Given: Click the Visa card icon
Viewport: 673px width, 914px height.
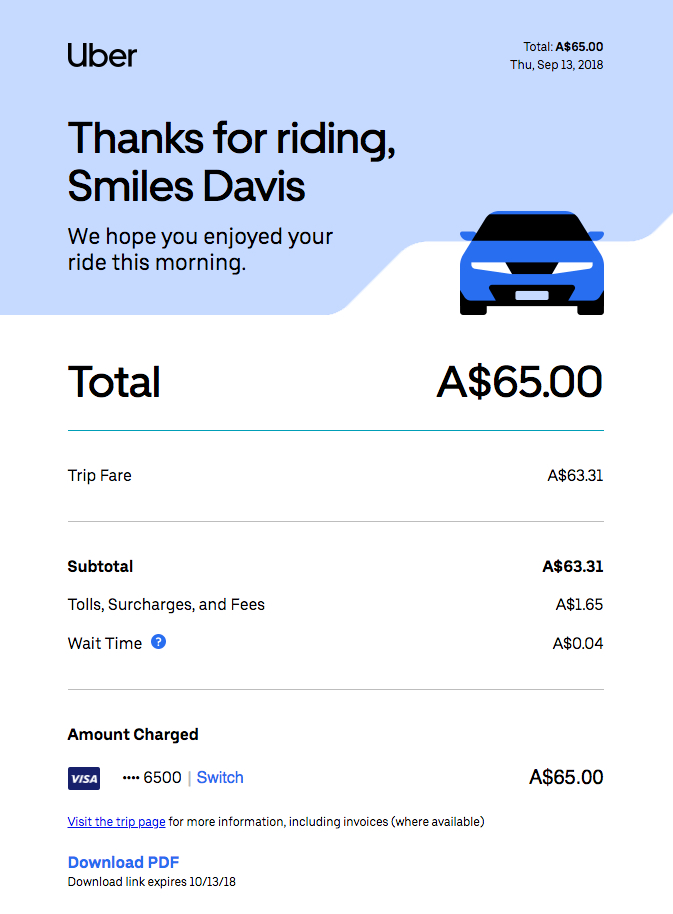Looking at the screenshot, I should click(x=84, y=778).
